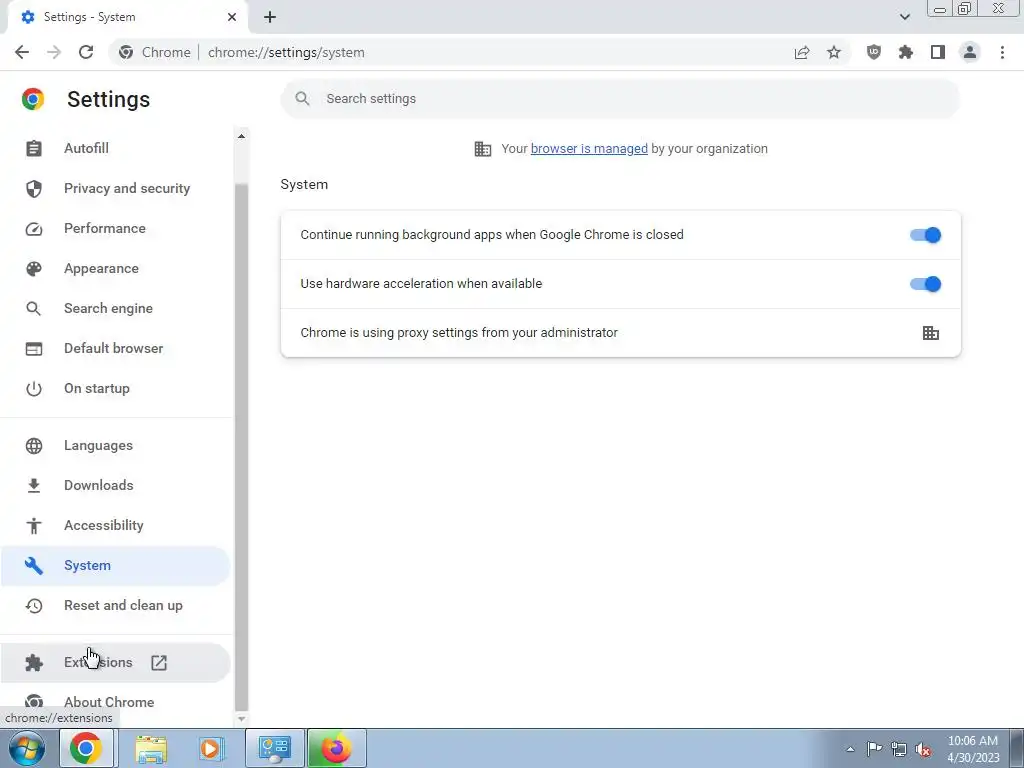Click sidebar scrollbar up arrow
Viewport: 1024px width, 768px height.
coord(241,136)
